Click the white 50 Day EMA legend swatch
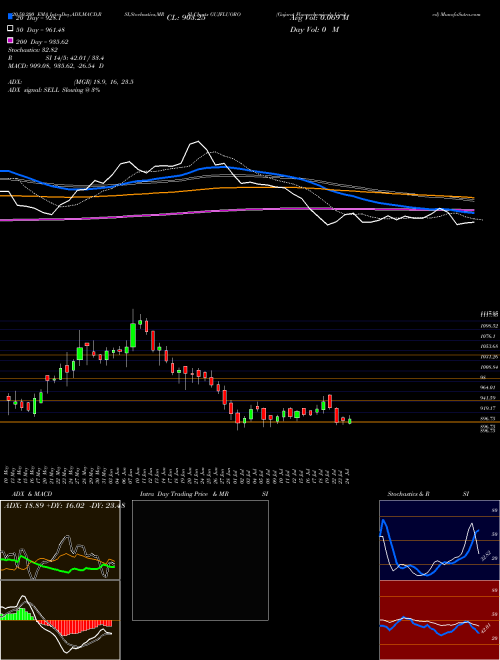Image resolution: width=500 pixels, height=660 pixels. [10, 29]
